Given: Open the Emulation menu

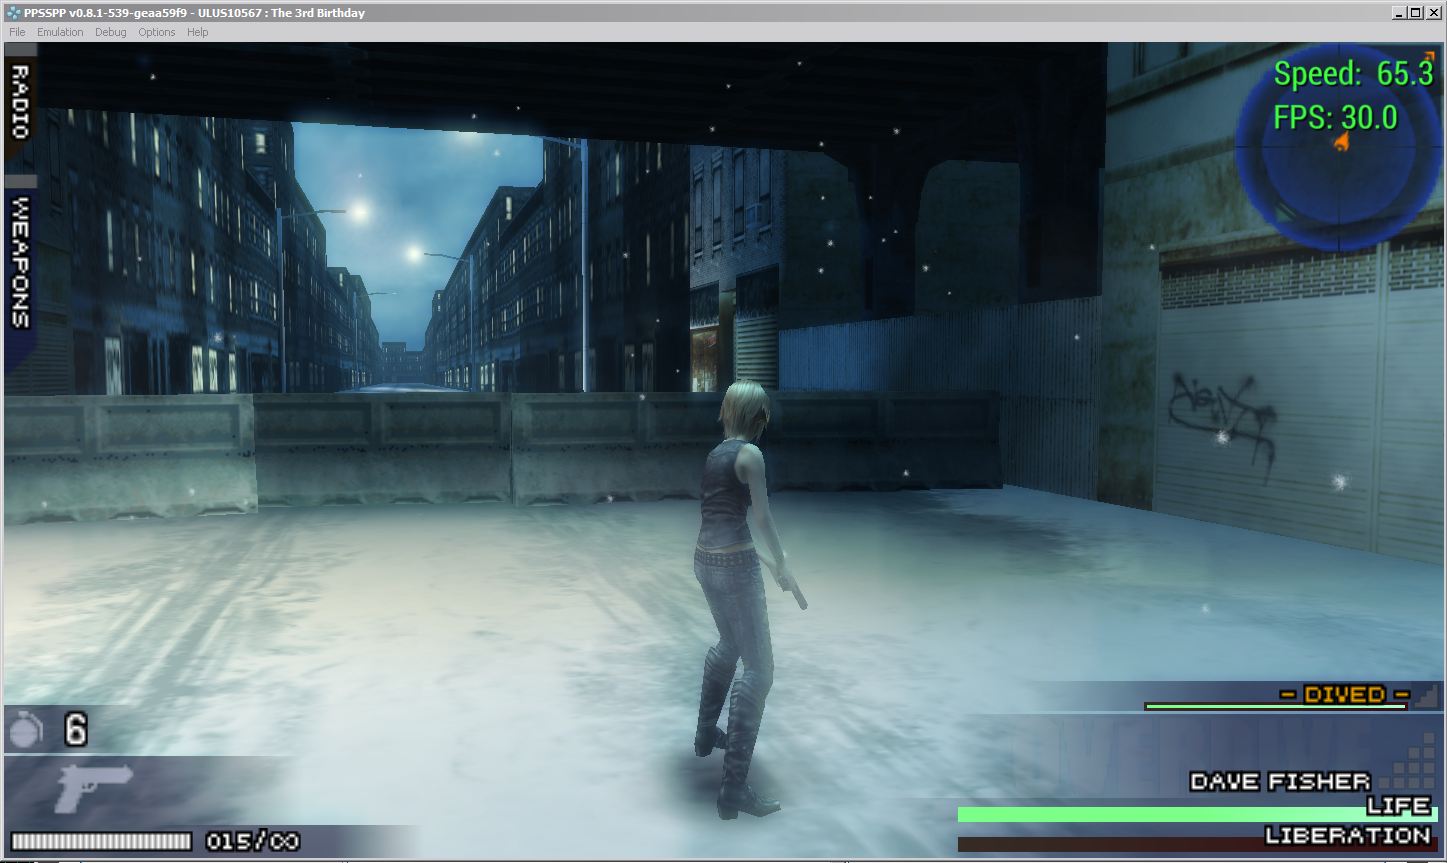Looking at the screenshot, I should [60, 32].
